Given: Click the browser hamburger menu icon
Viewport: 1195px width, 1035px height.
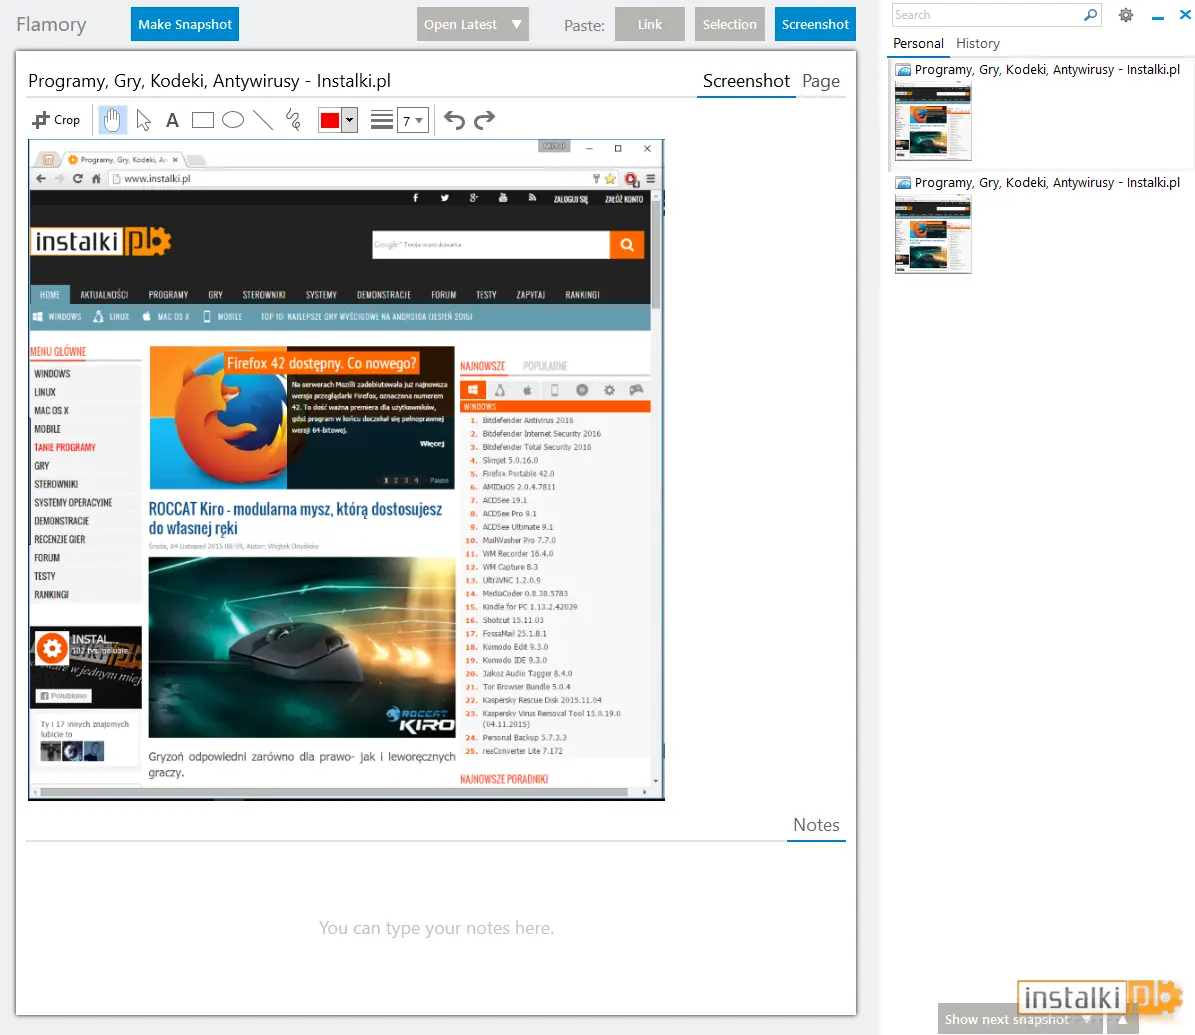Looking at the screenshot, I should [651, 178].
